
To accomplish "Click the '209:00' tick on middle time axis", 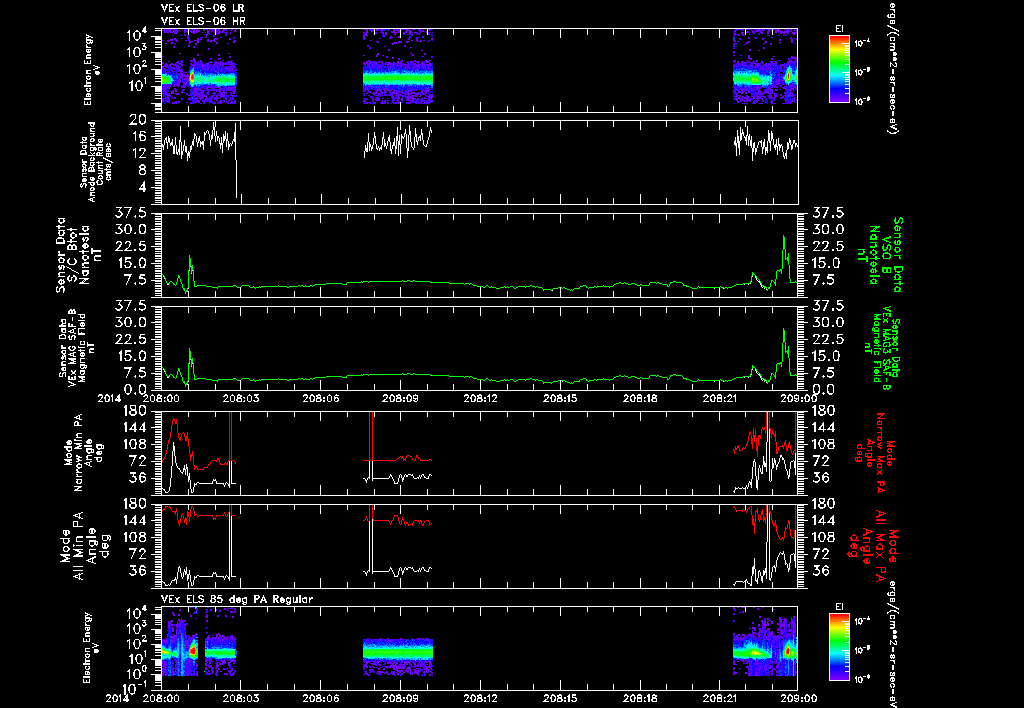I will point(797,398).
